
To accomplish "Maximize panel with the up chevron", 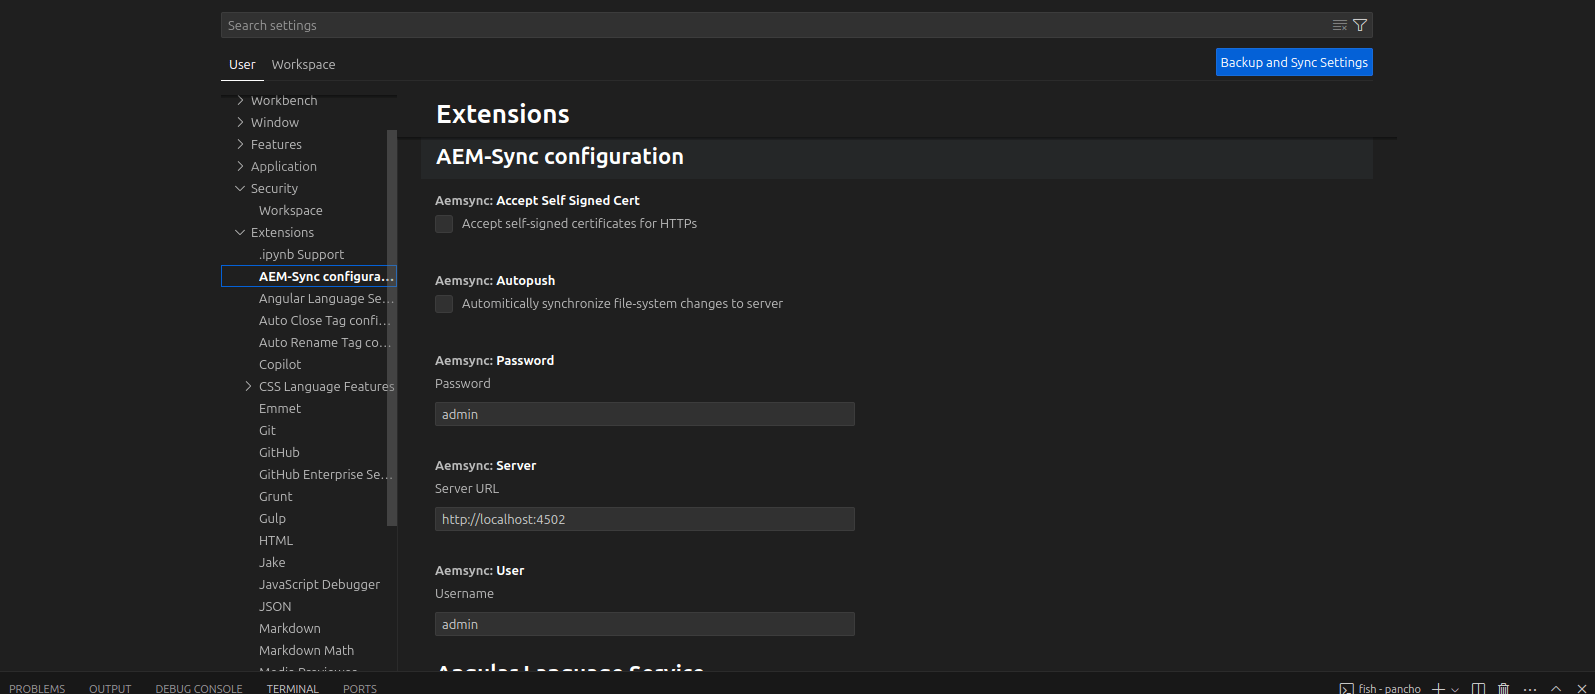I will click(1556, 689).
